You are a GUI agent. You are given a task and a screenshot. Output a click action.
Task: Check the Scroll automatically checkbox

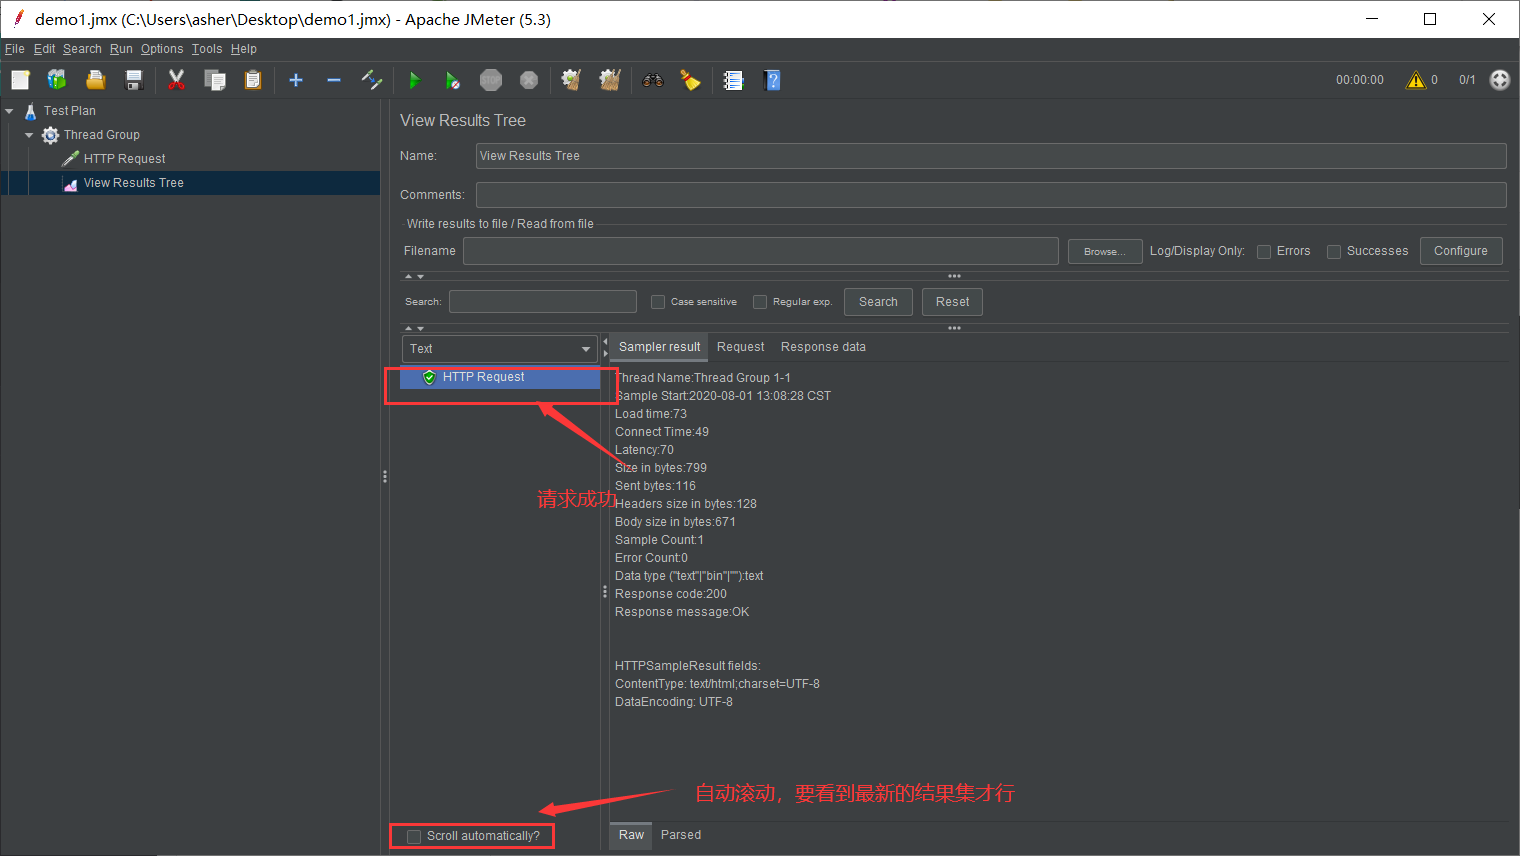point(414,837)
